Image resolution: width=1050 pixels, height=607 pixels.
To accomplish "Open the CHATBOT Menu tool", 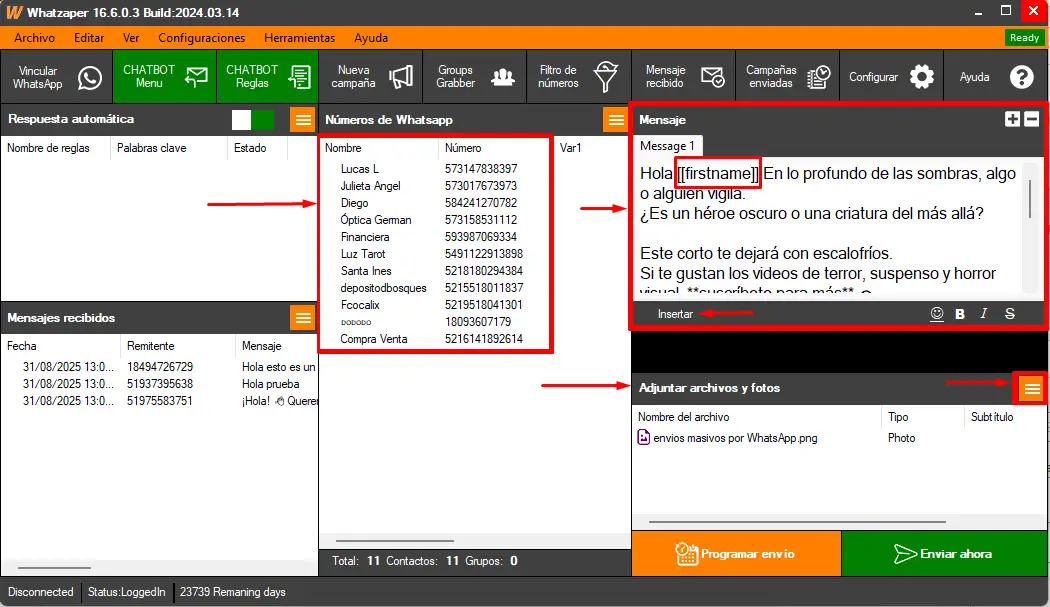I will click(164, 77).
